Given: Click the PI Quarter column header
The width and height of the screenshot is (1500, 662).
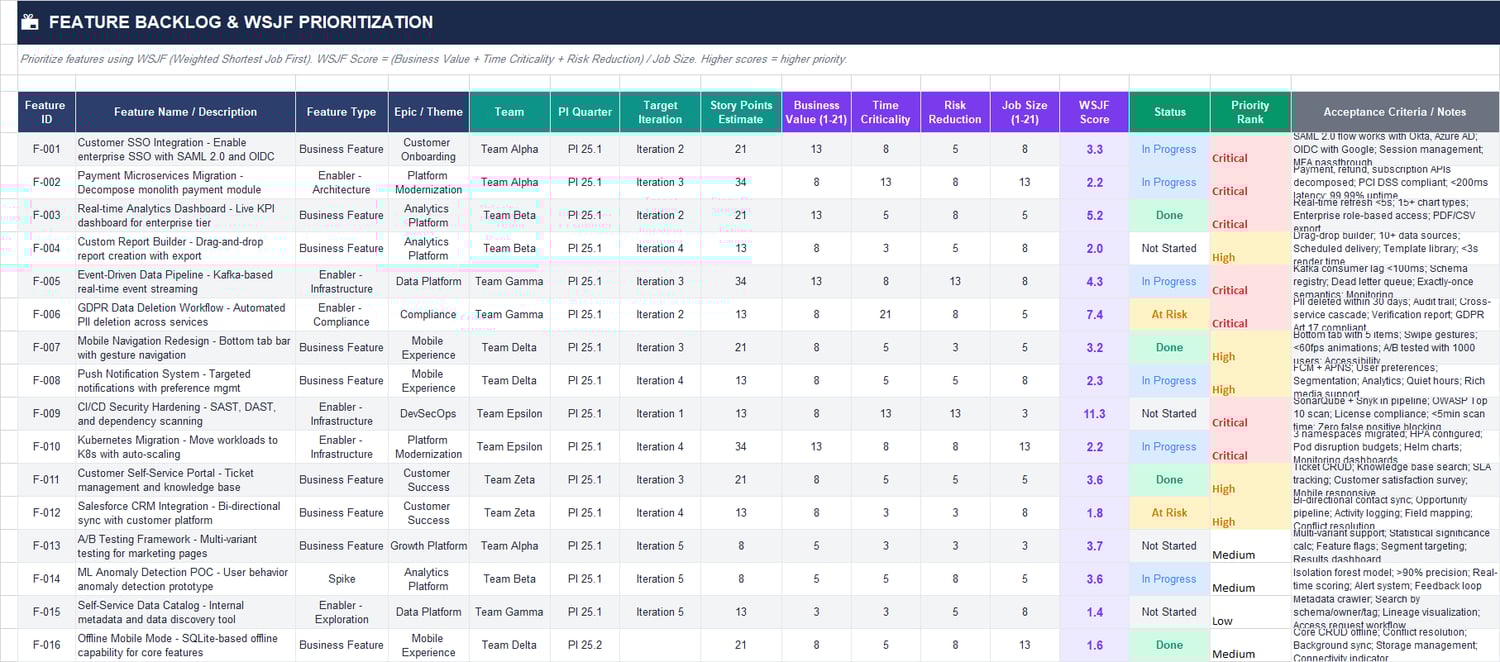Looking at the screenshot, I should coord(585,111).
